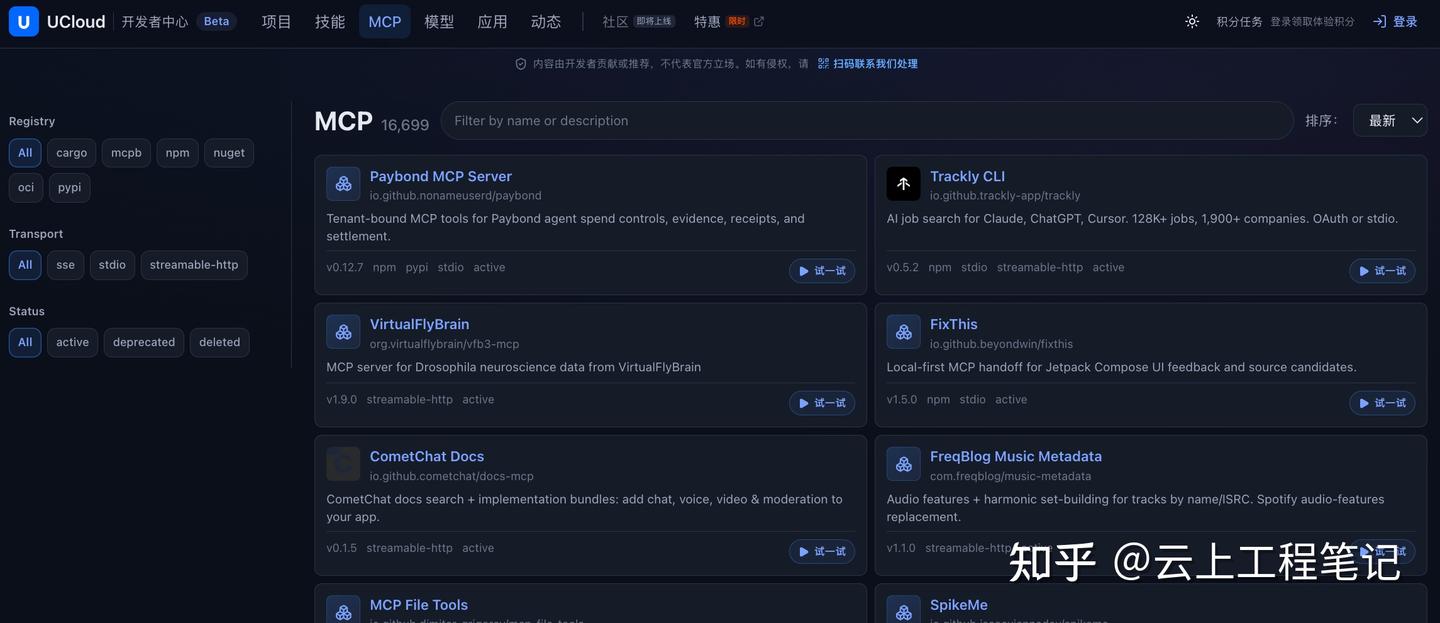Open the Paybond MCP Server title
Viewport: 1440px width, 623px height.
pyautogui.click(x=441, y=176)
